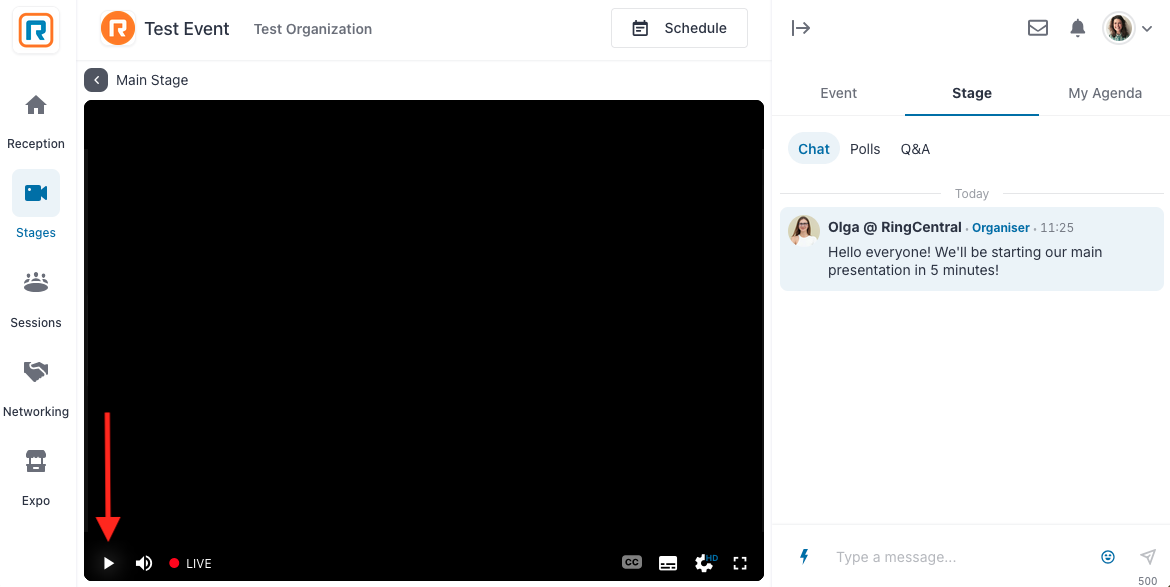Send the chat message
The width and height of the screenshot is (1170, 587).
[x=1148, y=556]
